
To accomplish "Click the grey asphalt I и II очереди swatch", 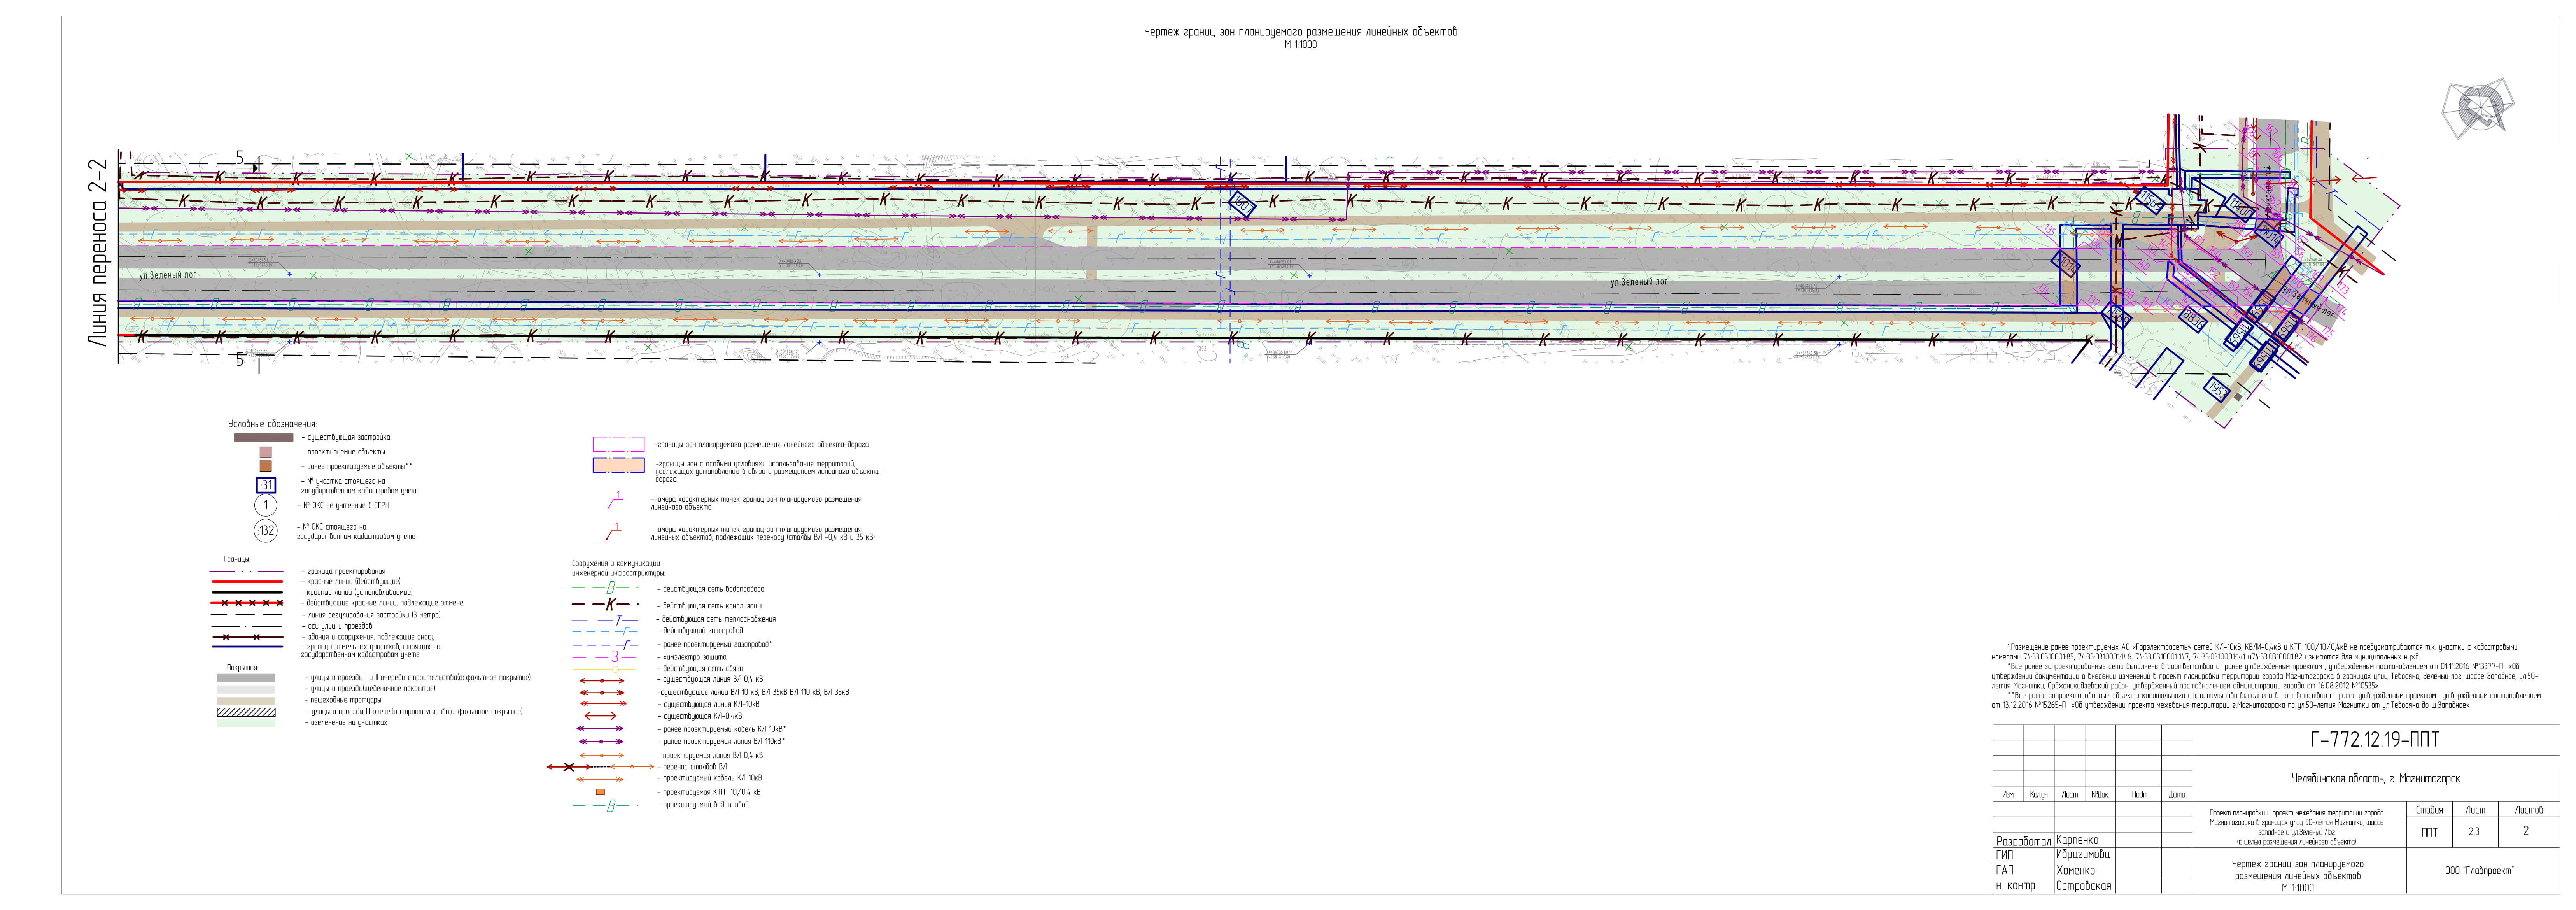I will click(246, 678).
